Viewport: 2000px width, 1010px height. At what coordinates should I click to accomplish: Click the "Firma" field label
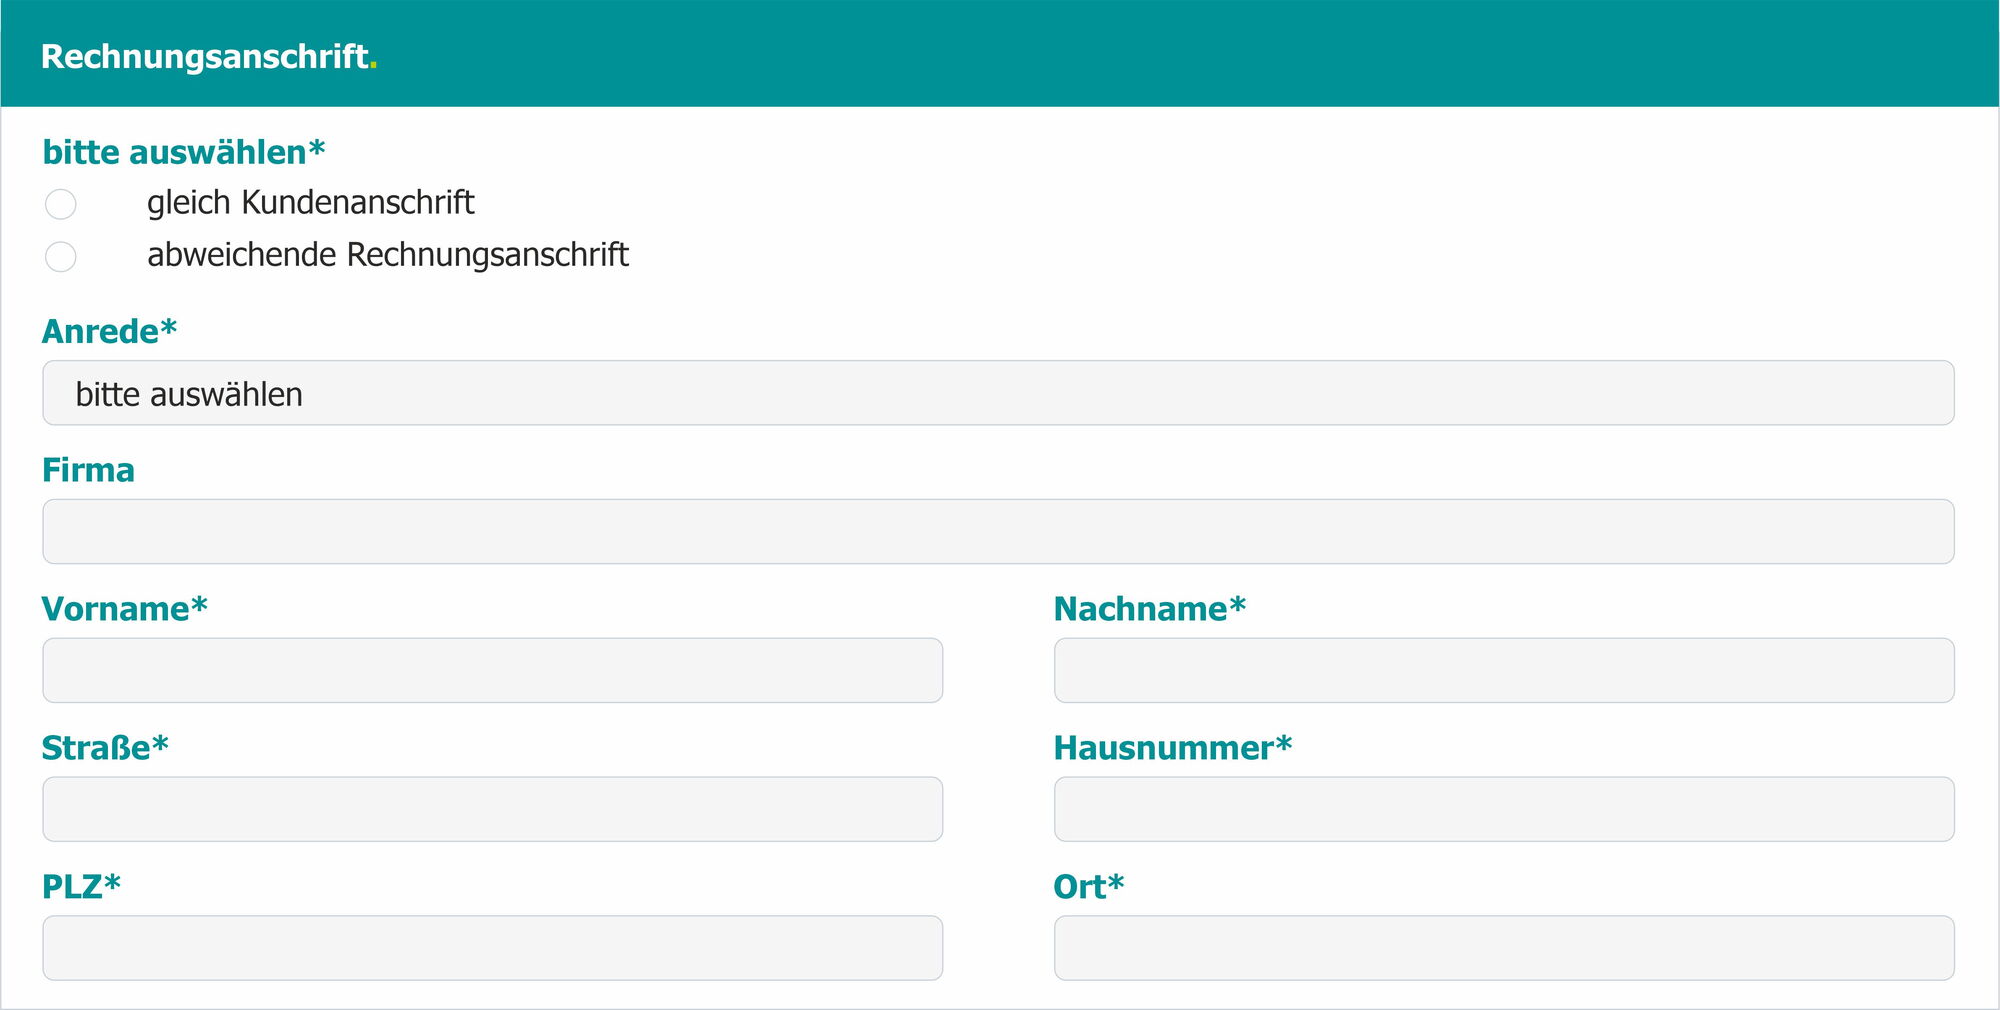coord(88,470)
